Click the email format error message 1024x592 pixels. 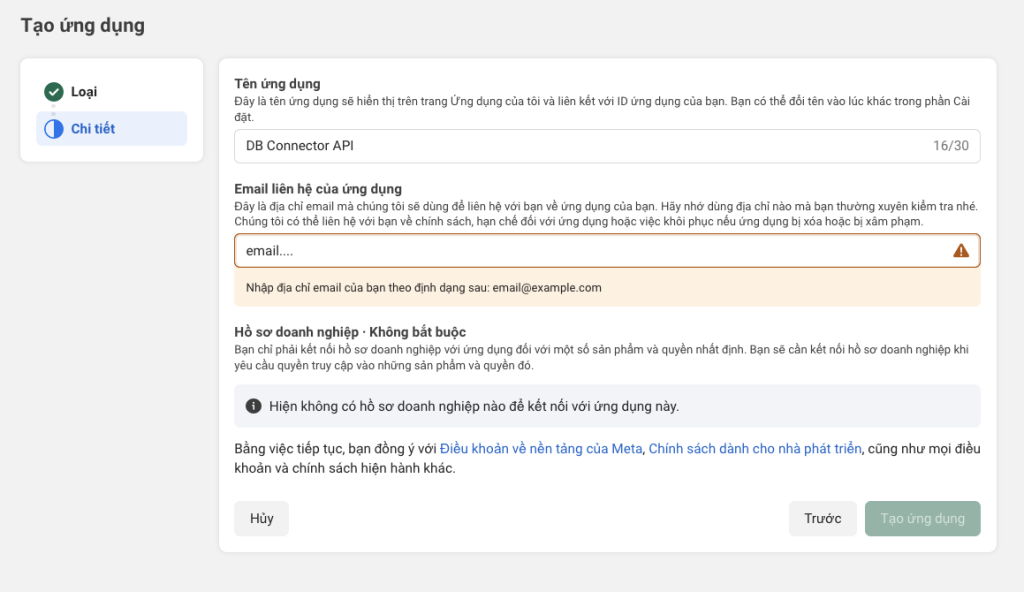[x=424, y=288]
